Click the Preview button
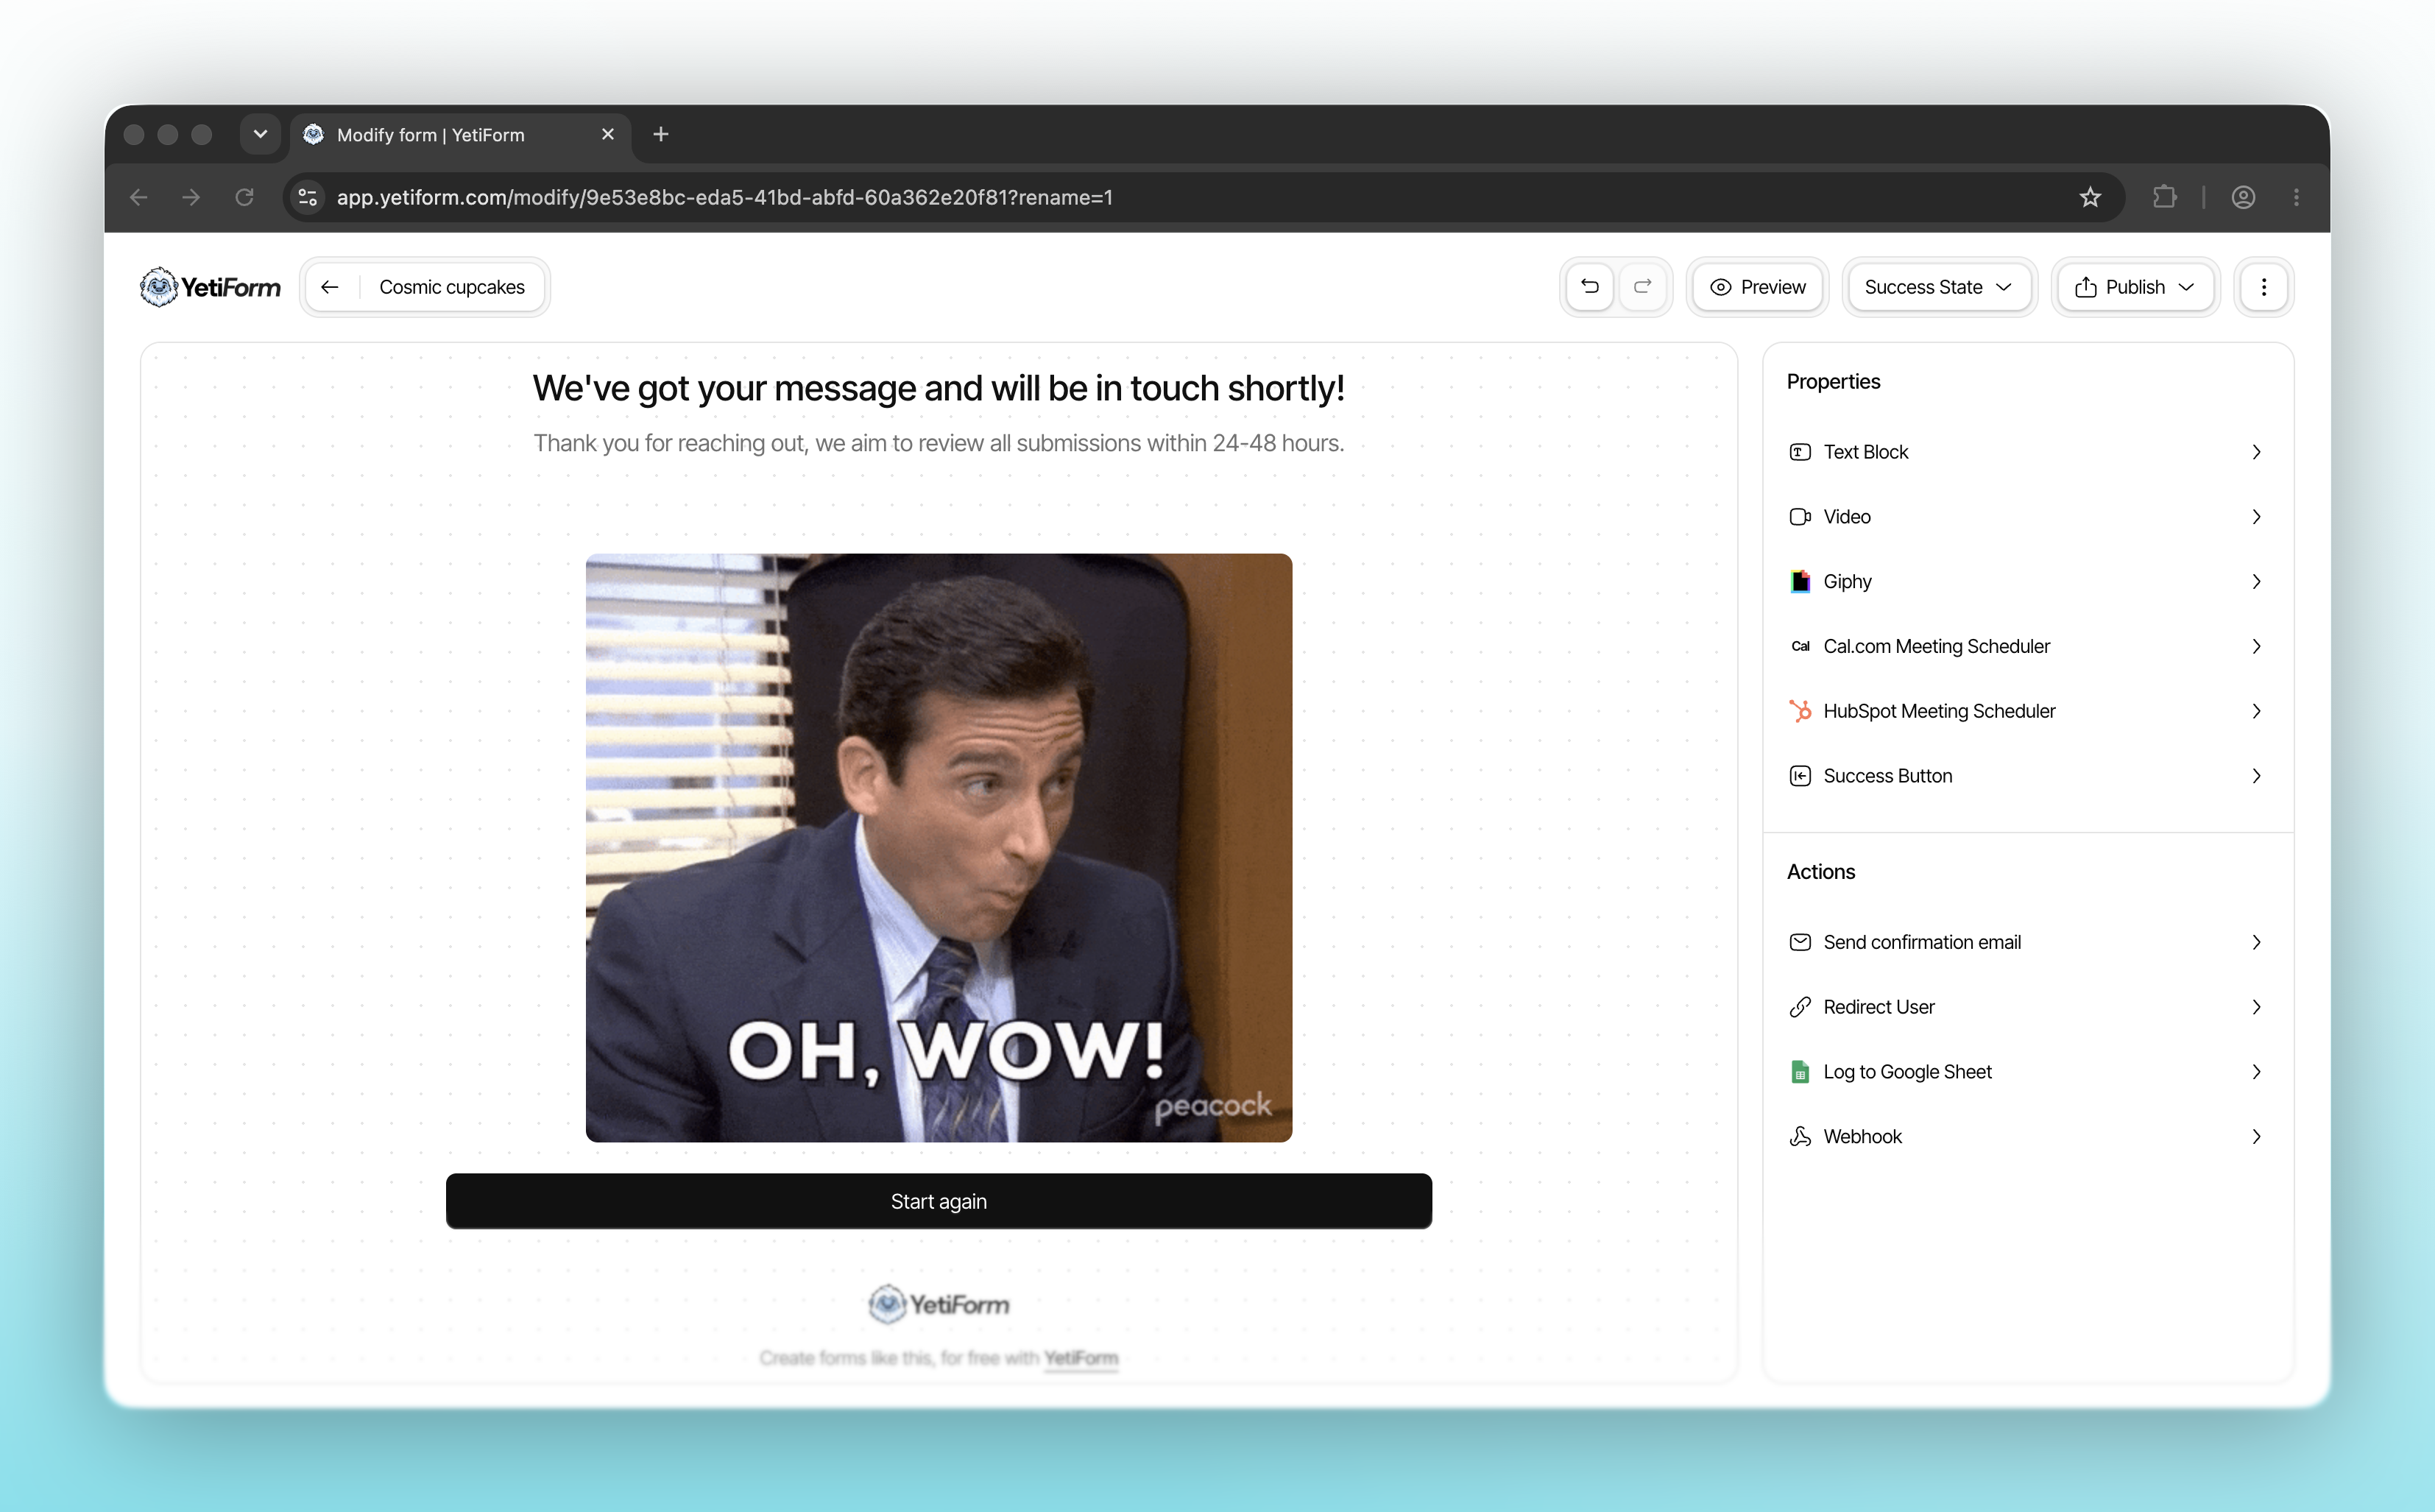The image size is (2435, 1512). [x=1757, y=287]
